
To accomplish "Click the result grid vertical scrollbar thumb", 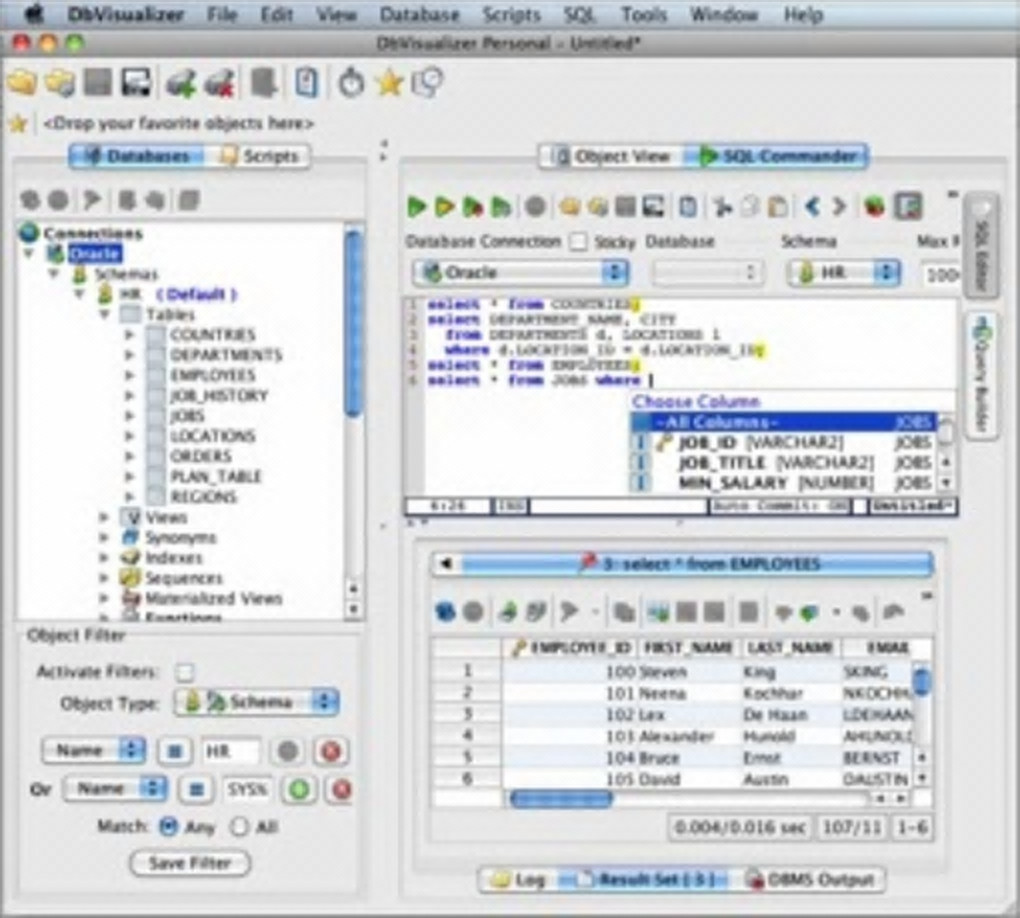I will 922,680.
